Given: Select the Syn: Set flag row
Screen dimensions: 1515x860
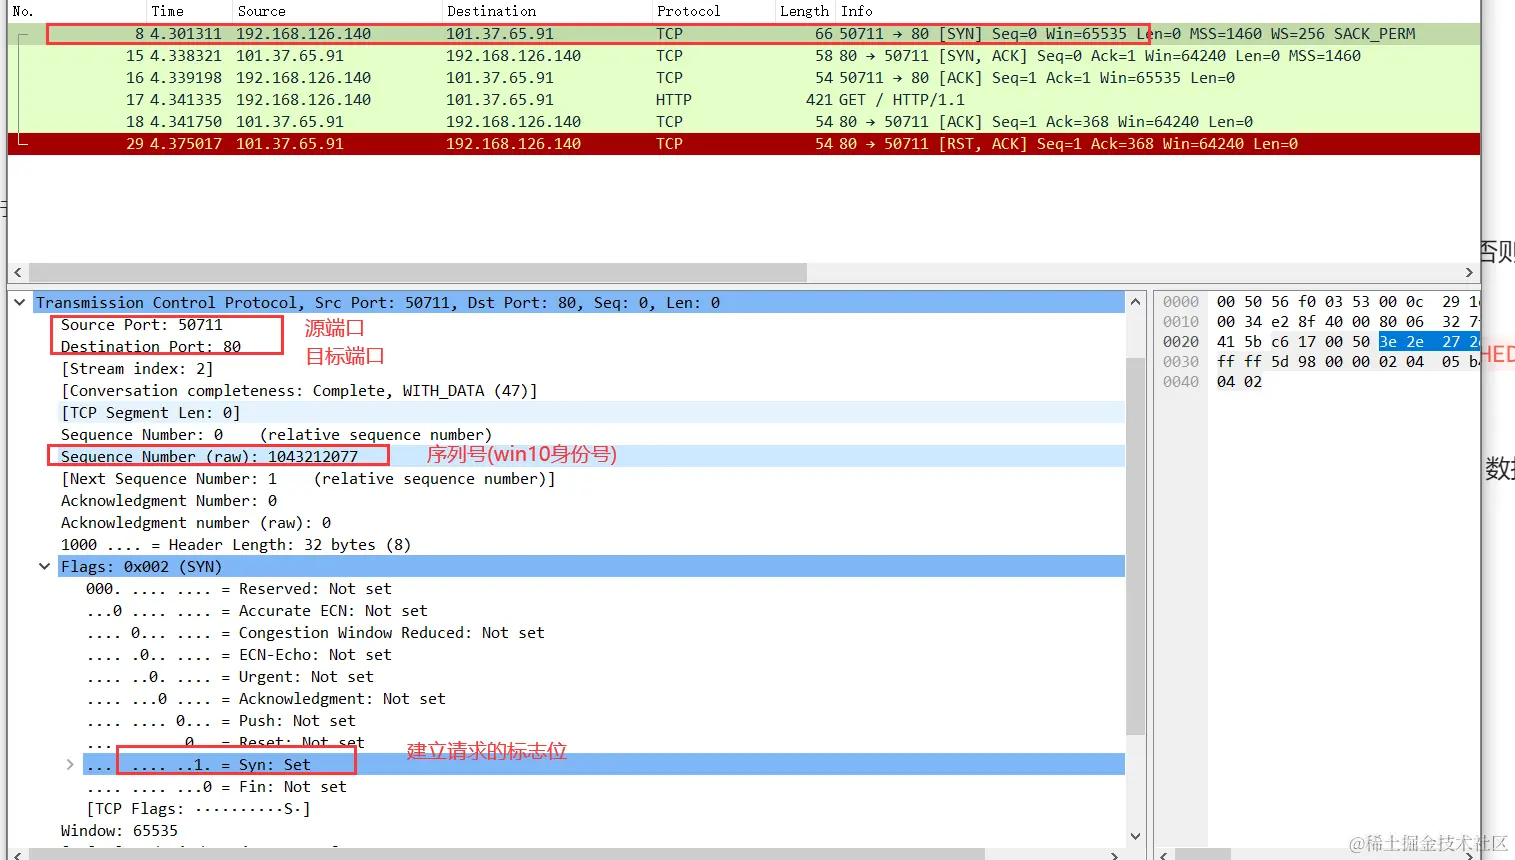Looking at the screenshot, I should tap(604, 764).
